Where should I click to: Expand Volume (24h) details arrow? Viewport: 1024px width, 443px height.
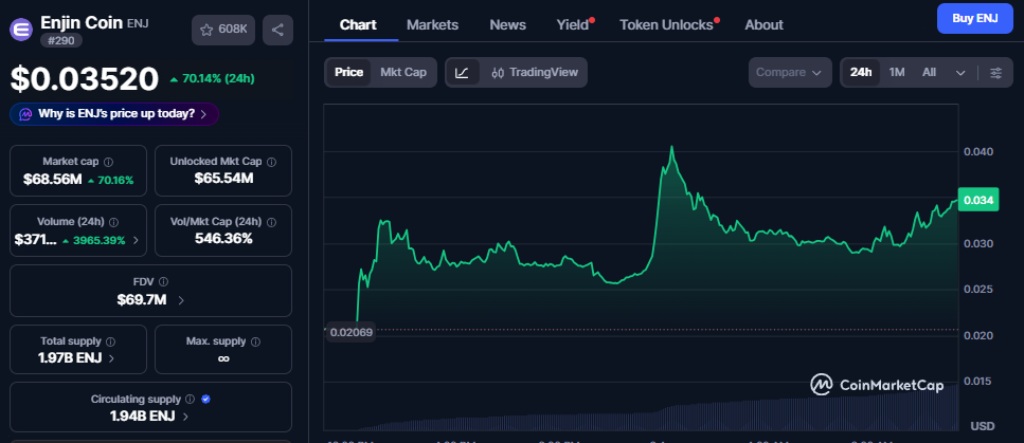point(136,240)
